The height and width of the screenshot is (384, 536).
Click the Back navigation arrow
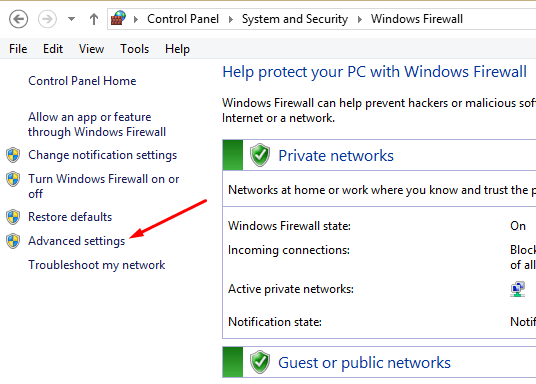pyautogui.click(x=18, y=19)
